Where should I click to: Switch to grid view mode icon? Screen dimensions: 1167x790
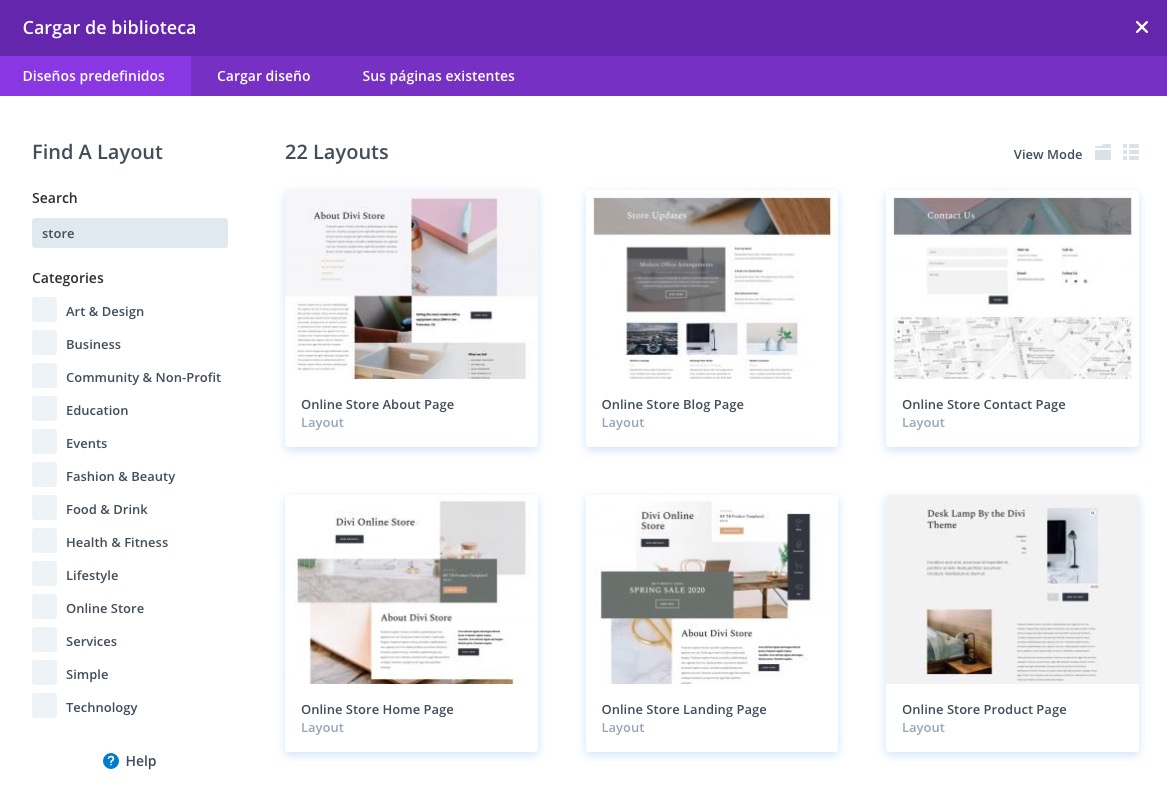tap(1103, 153)
